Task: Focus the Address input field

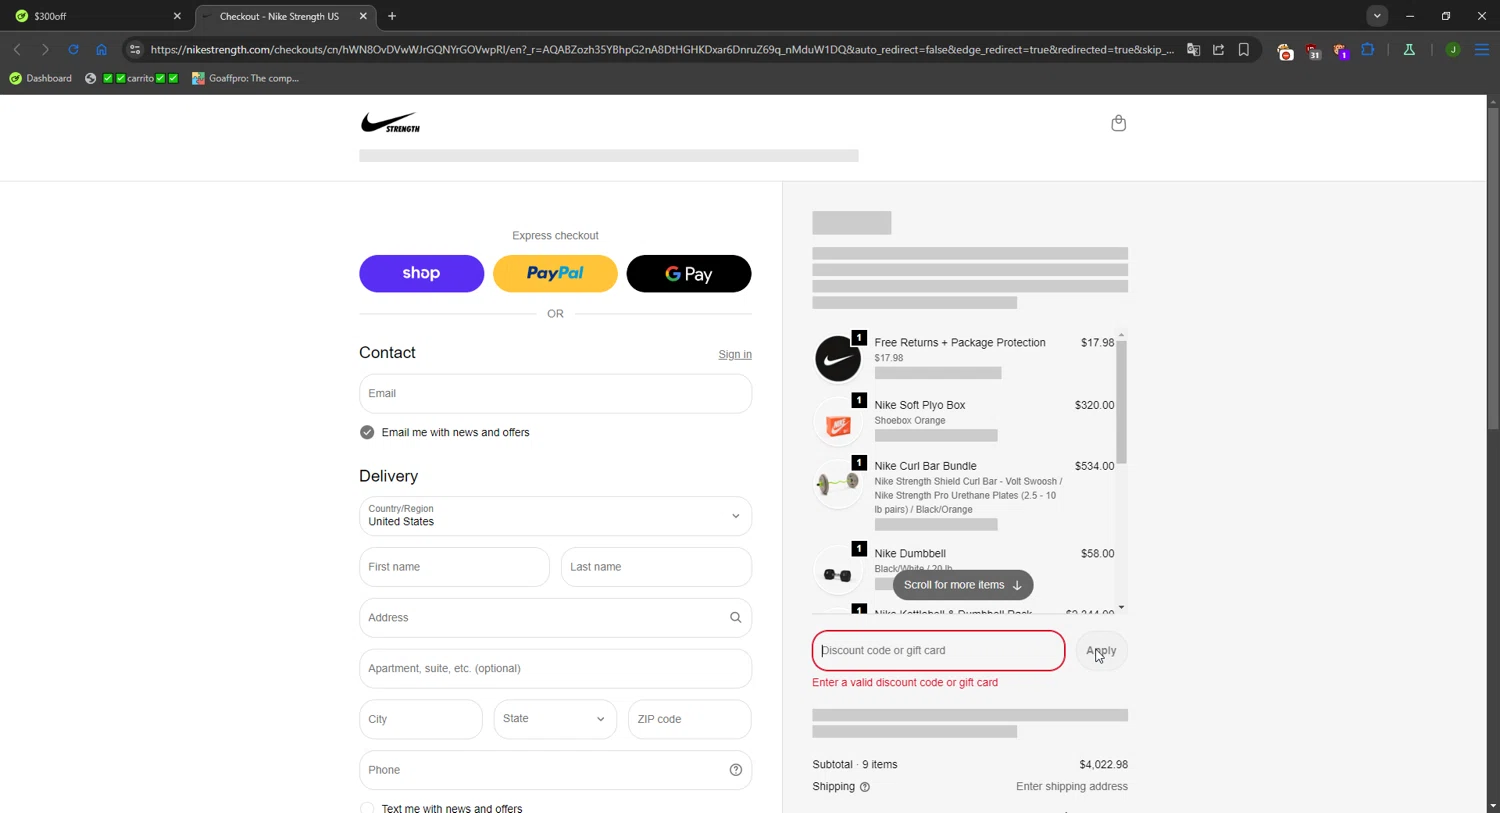Action: [555, 618]
